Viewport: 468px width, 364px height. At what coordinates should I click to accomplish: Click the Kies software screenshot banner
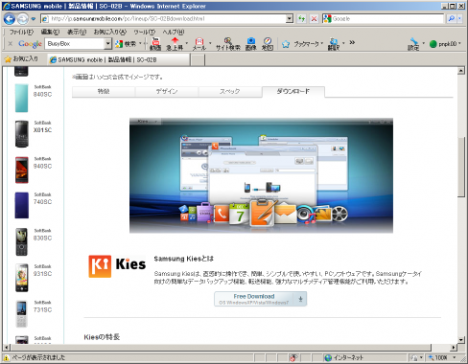[261, 175]
